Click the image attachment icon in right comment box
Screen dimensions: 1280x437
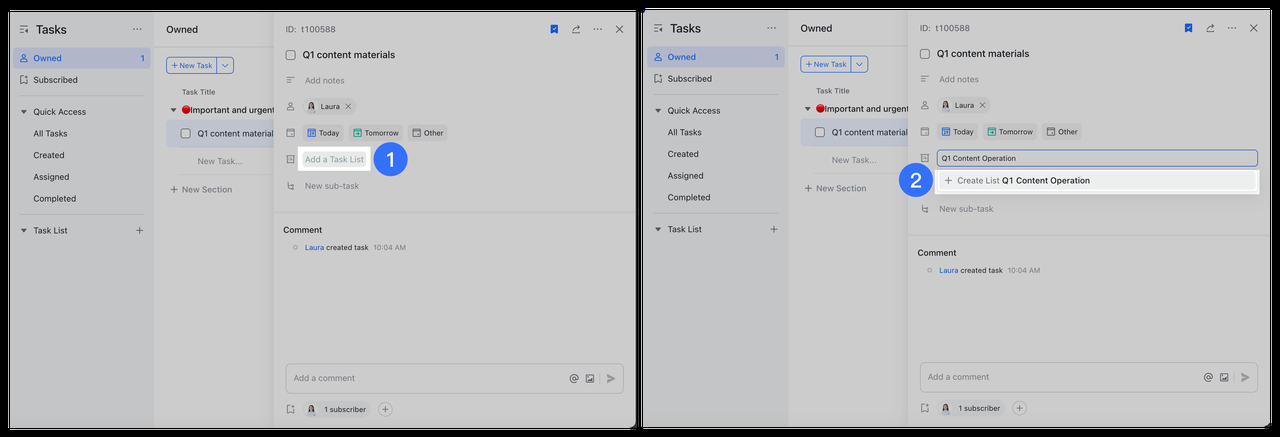(x=1224, y=378)
